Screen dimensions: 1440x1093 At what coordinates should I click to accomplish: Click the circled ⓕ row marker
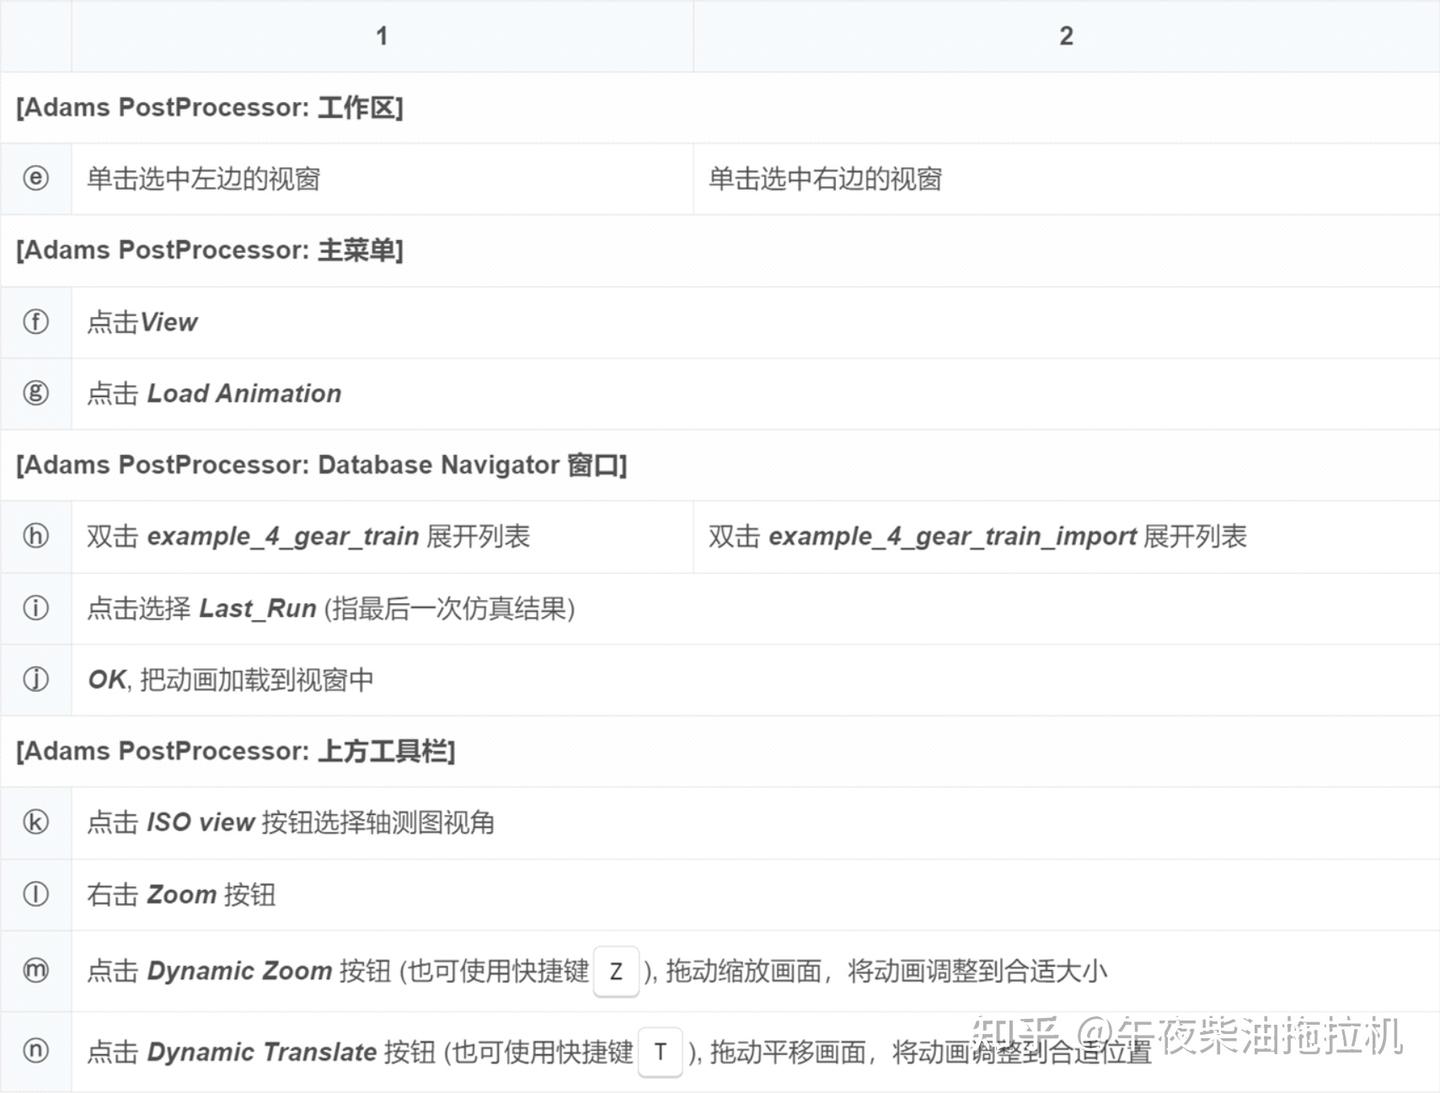pos(36,322)
